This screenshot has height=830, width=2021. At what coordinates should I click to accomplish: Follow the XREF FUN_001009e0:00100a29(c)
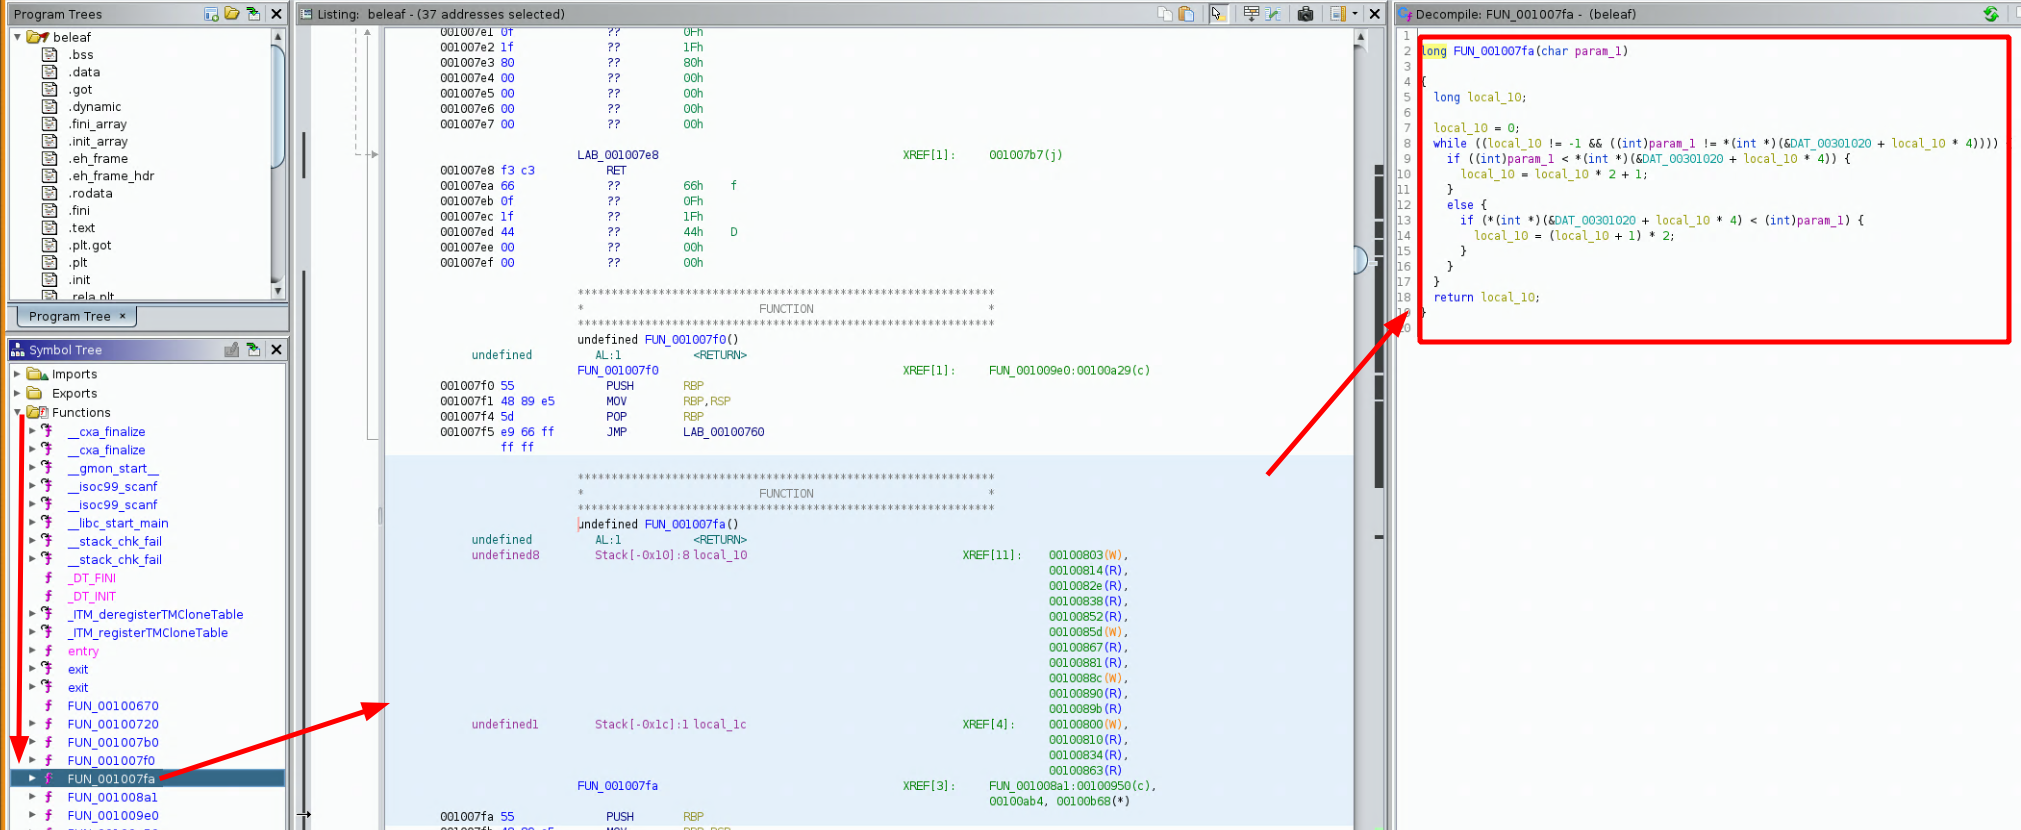pyautogui.click(x=1069, y=370)
